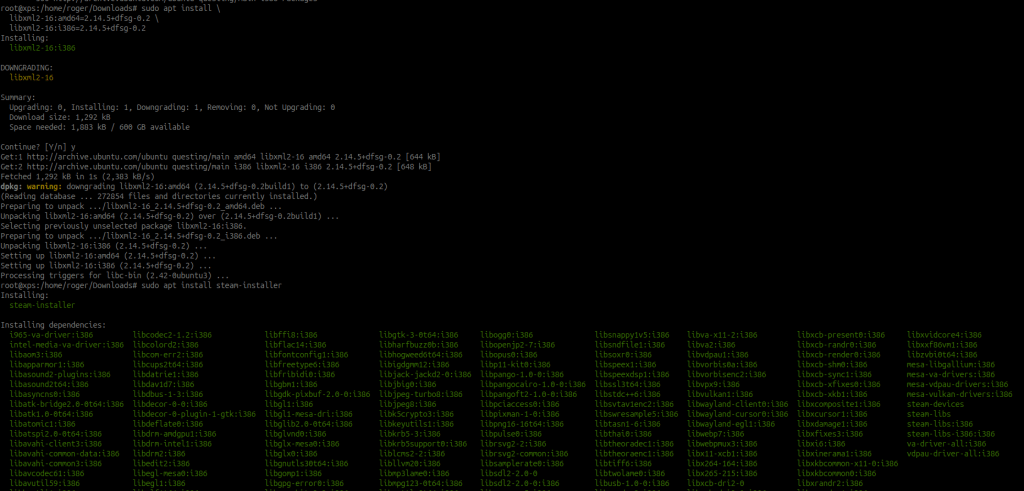Click the intel-media-va-driver:i386 entry
Image resolution: width=1024 pixels, height=491 pixels.
pos(66,344)
